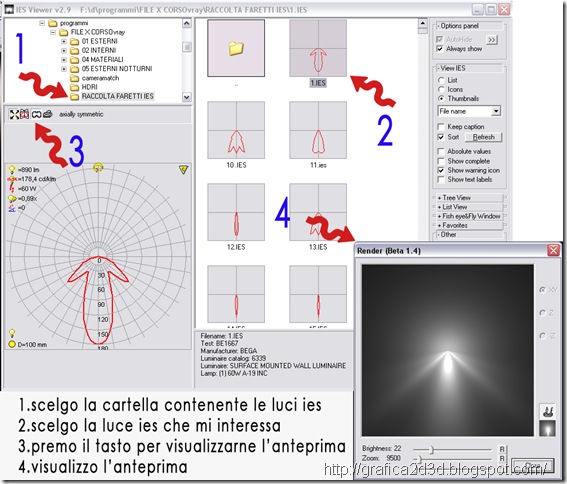Select the 10.IES thumbnail
The height and width of the screenshot is (484, 567).
tap(236, 130)
